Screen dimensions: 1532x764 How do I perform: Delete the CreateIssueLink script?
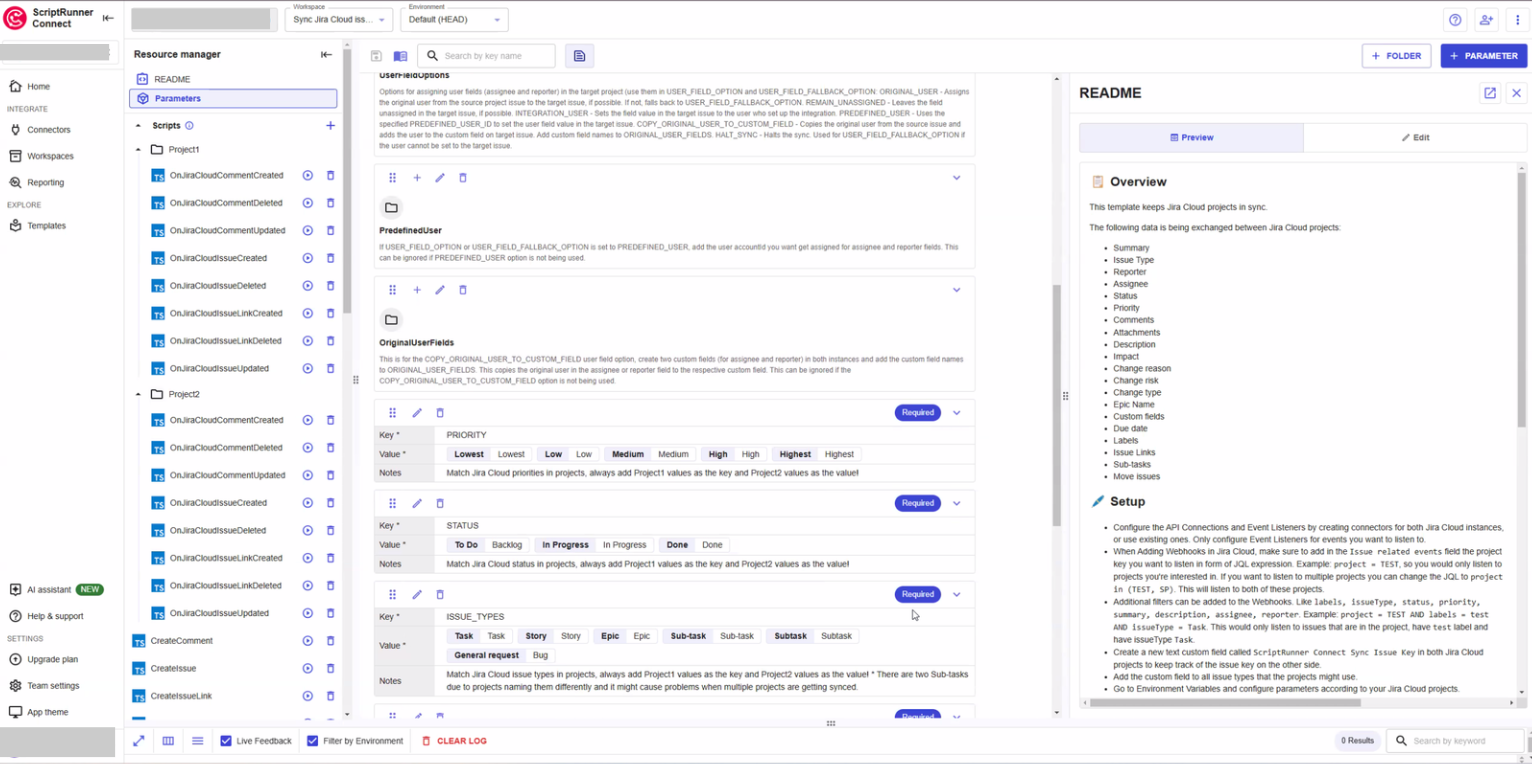click(x=331, y=696)
